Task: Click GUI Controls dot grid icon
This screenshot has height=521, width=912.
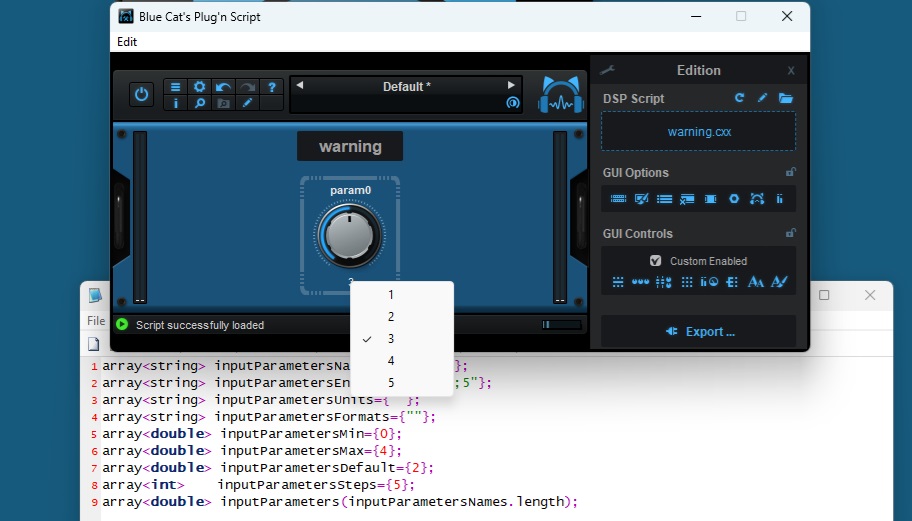Action: (x=687, y=282)
